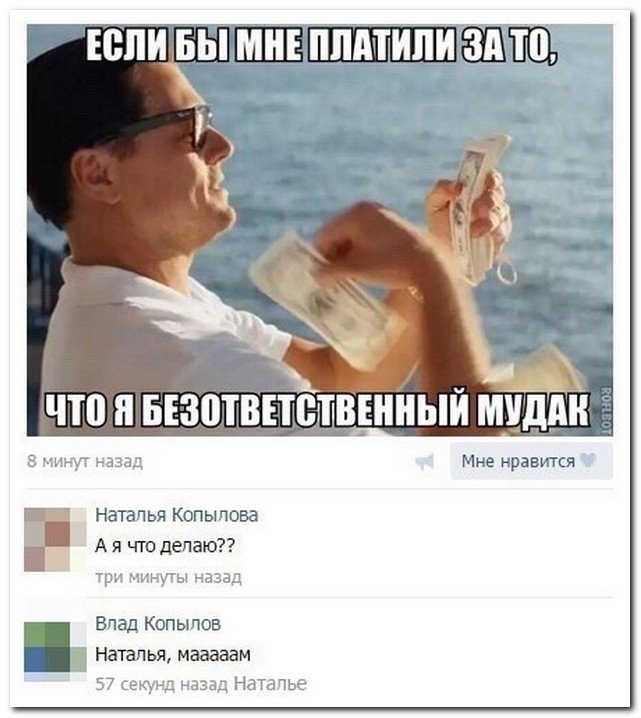Open Влад Копылов's profile name link
The image size is (641, 718).
(x=158, y=623)
